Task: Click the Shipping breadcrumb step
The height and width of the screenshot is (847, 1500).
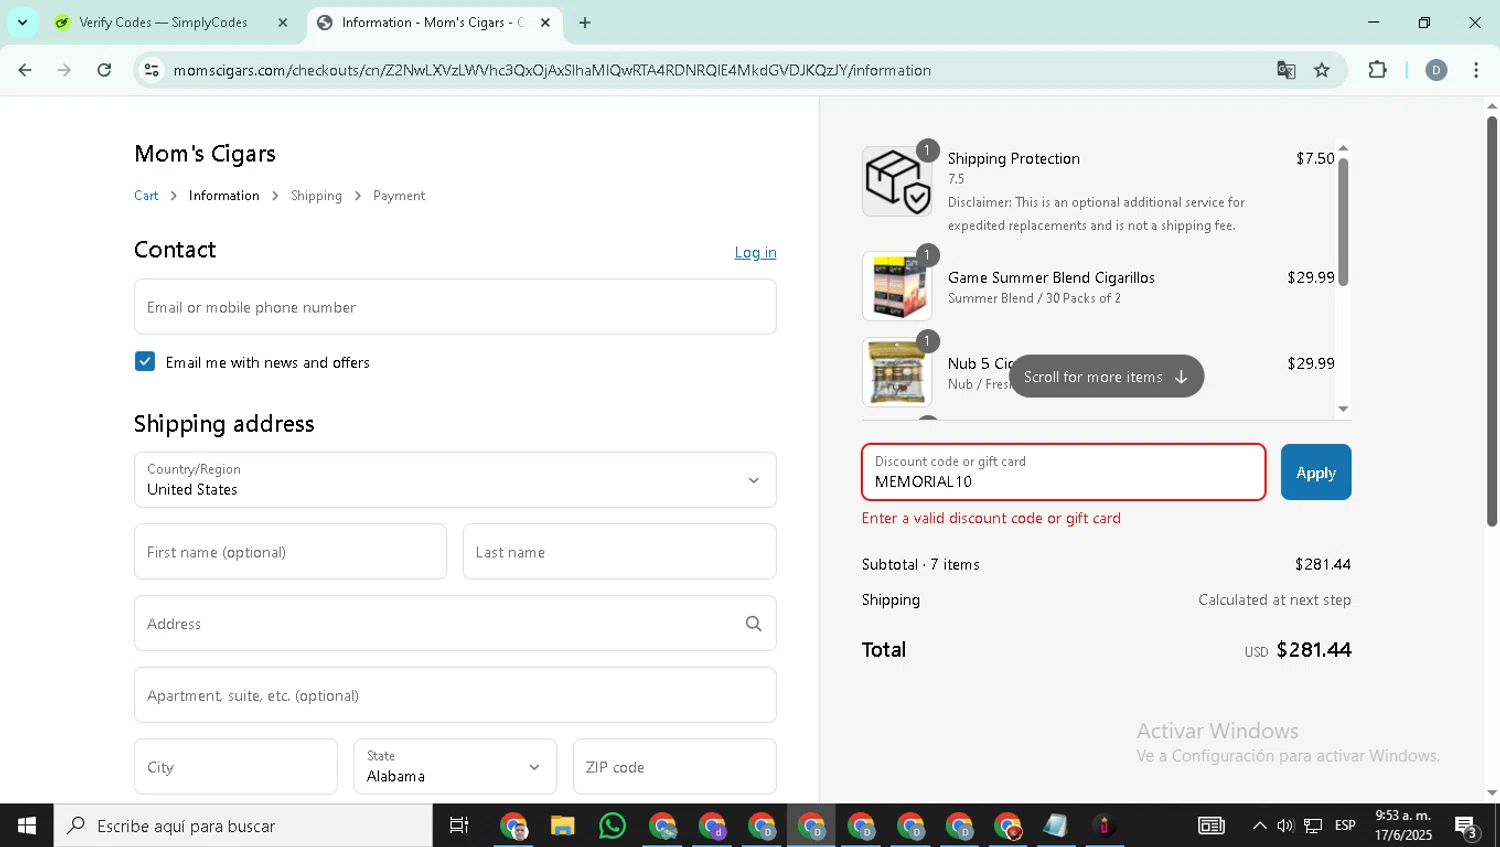Action: [x=316, y=196]
